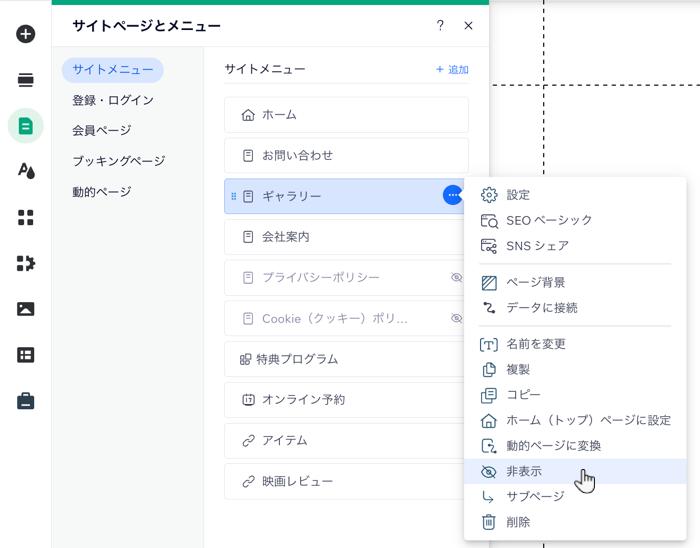Select the ホーム page row
Image resolution: width=700 pixels, height=548 pixels.
pos(346,115)
